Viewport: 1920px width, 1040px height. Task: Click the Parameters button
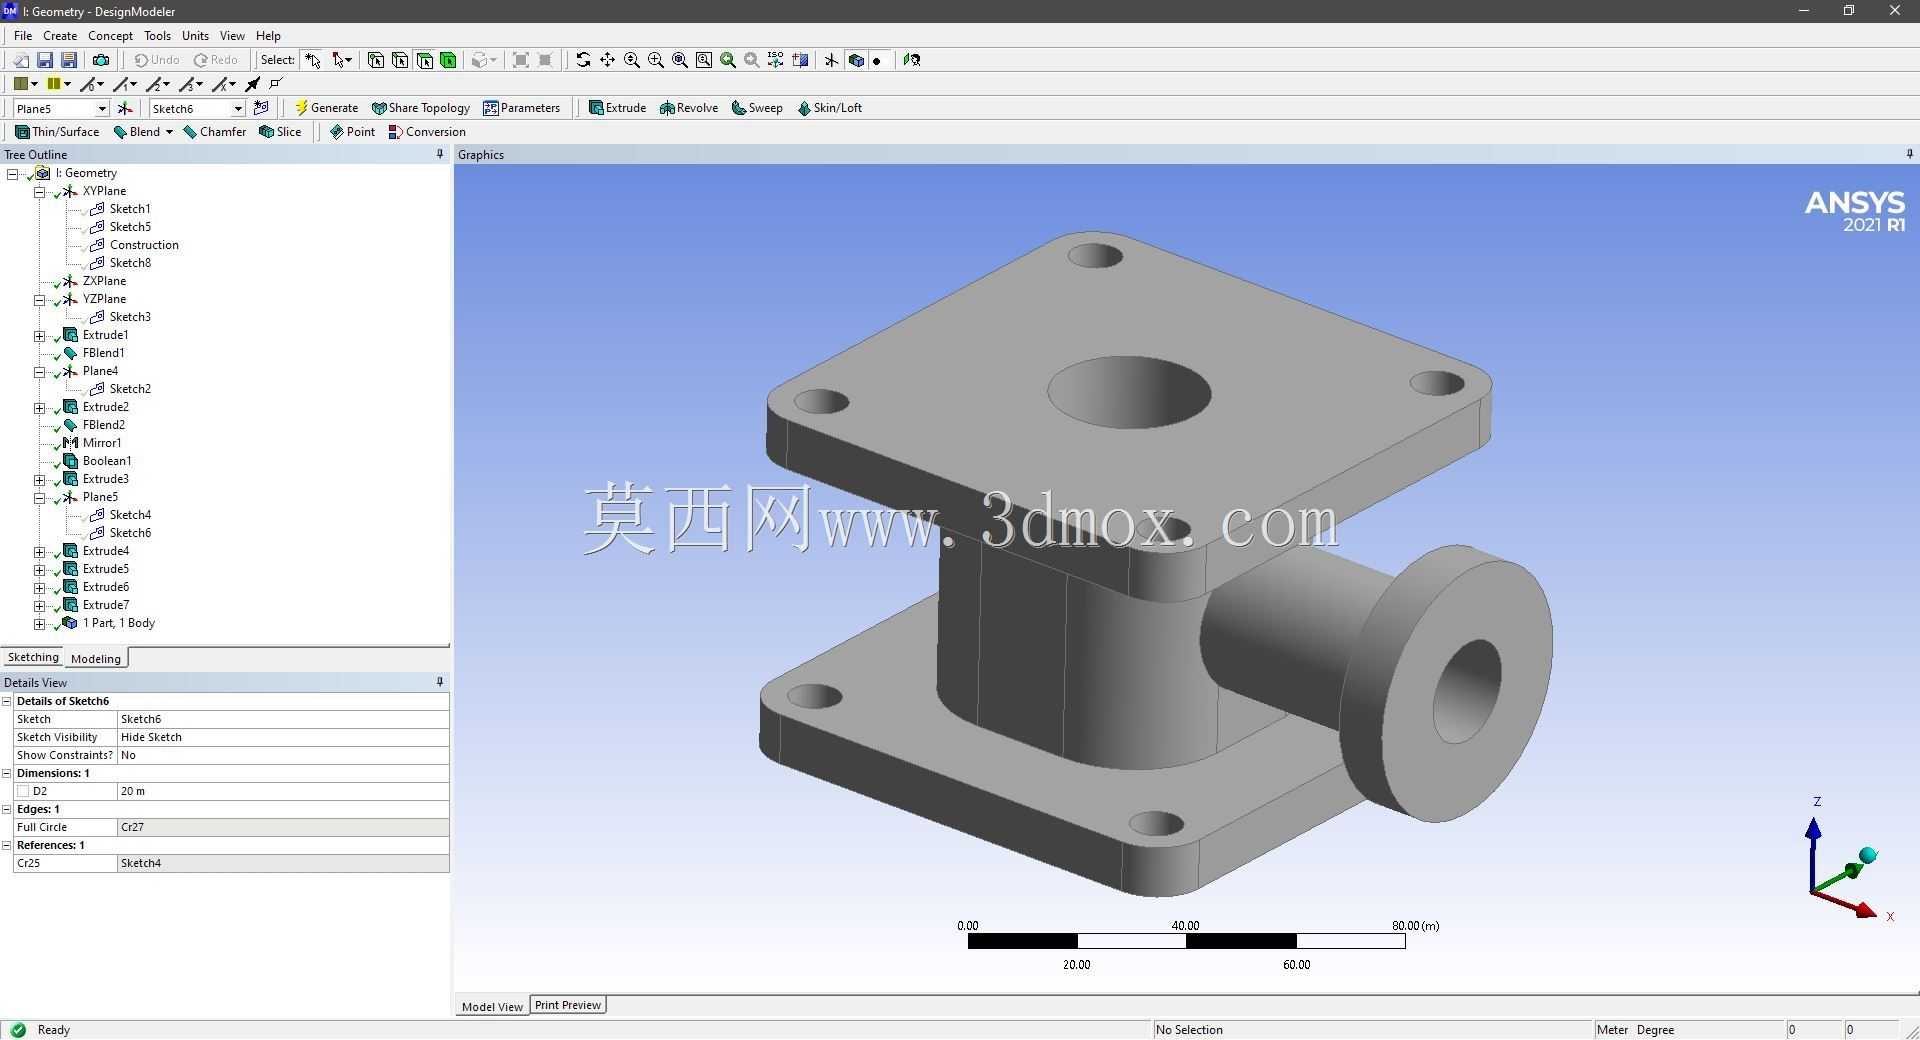tap(521, 108)
